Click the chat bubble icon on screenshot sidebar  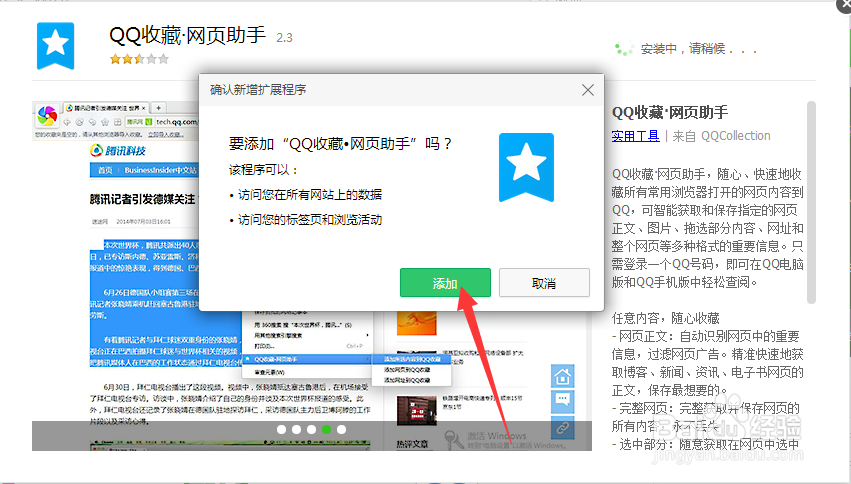pyautogui.click(x=563, y=402)
